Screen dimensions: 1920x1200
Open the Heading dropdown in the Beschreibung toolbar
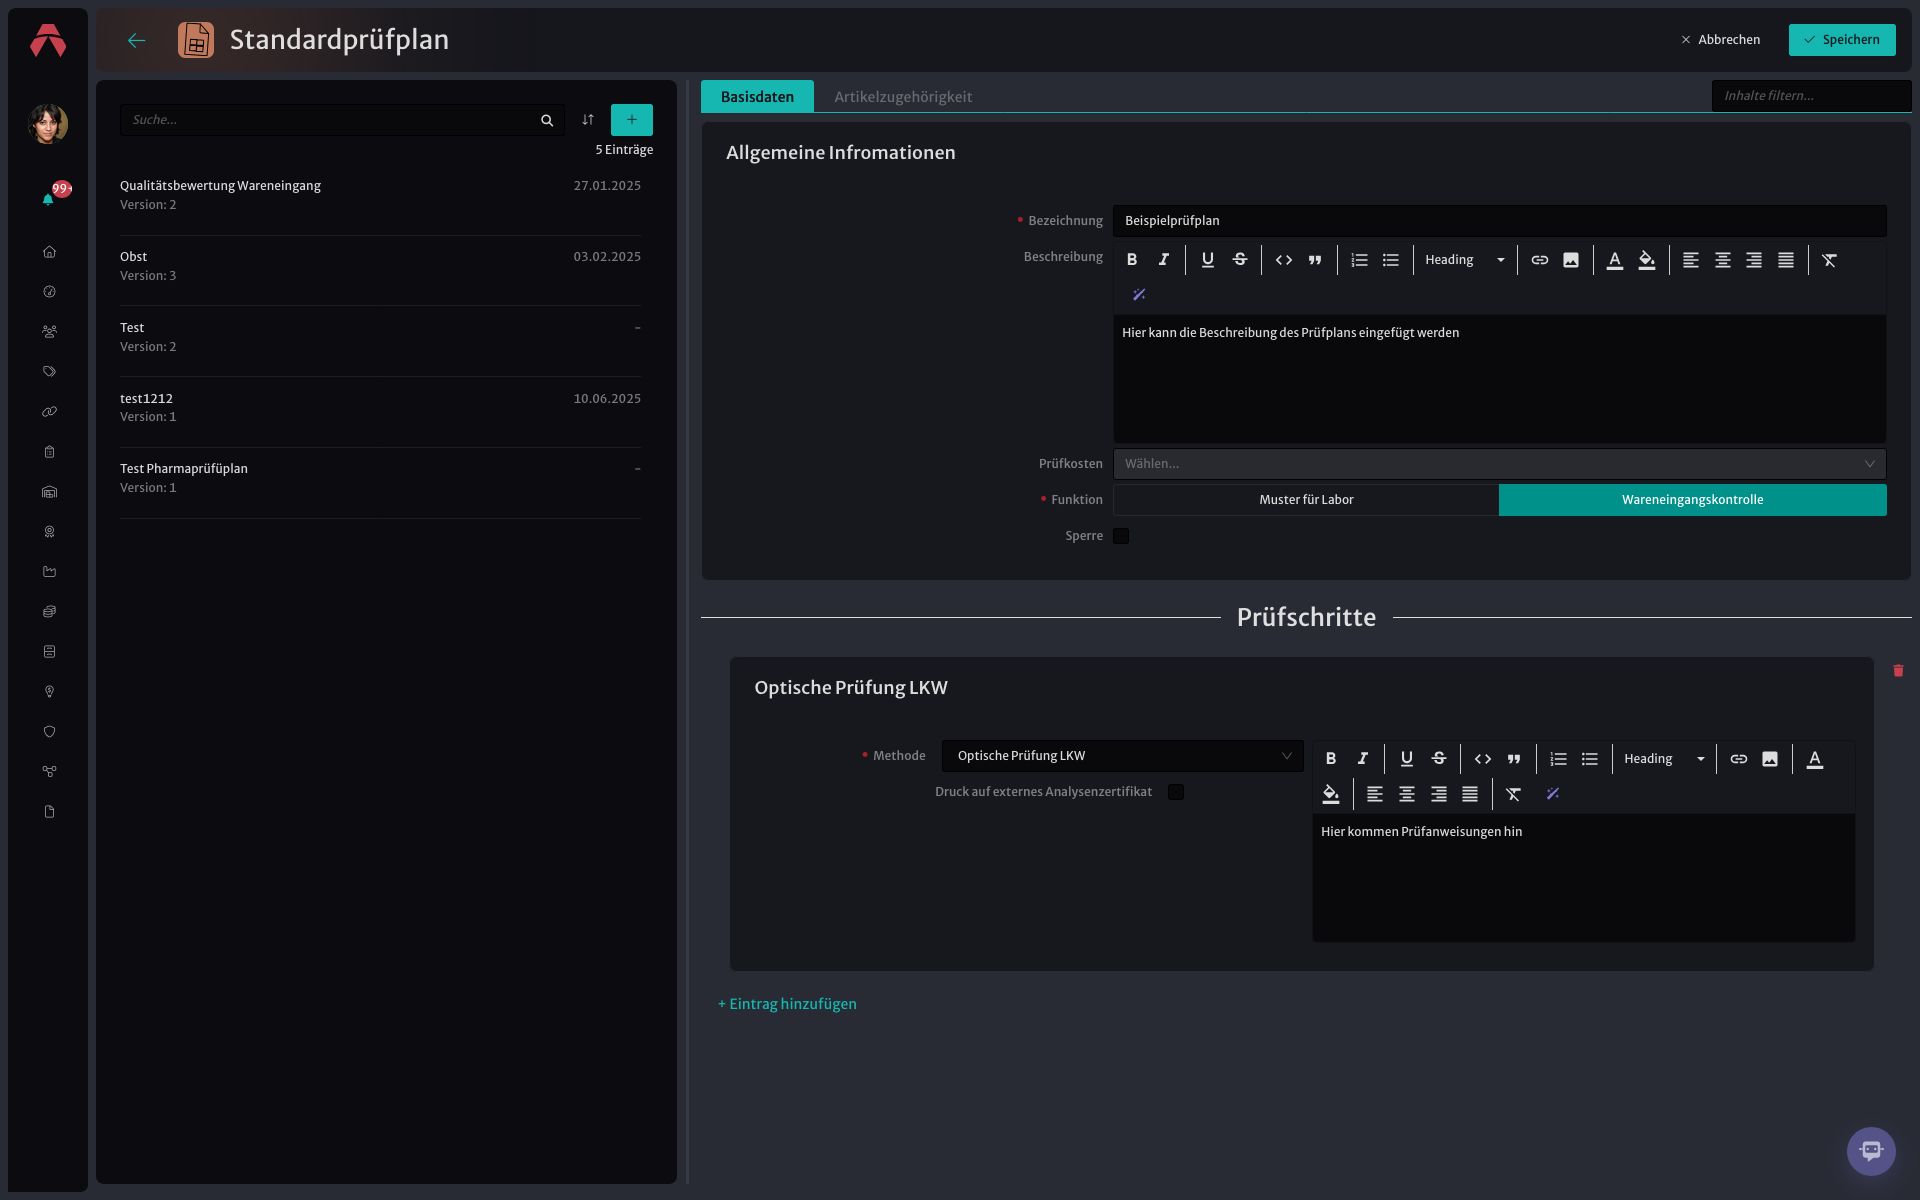tap(1465, 260)
